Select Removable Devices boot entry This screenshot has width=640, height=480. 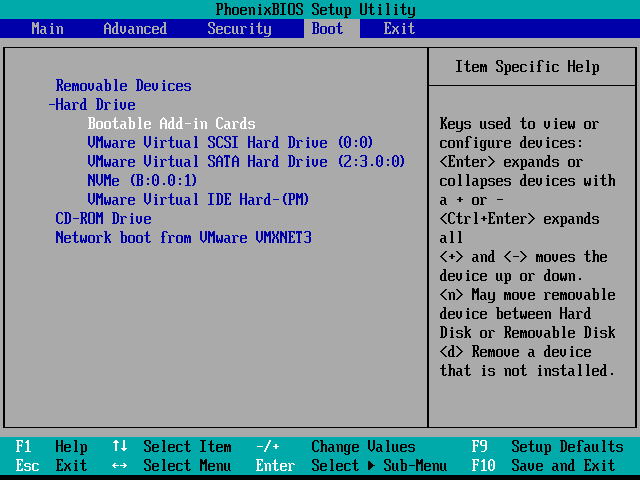[123, 86]
